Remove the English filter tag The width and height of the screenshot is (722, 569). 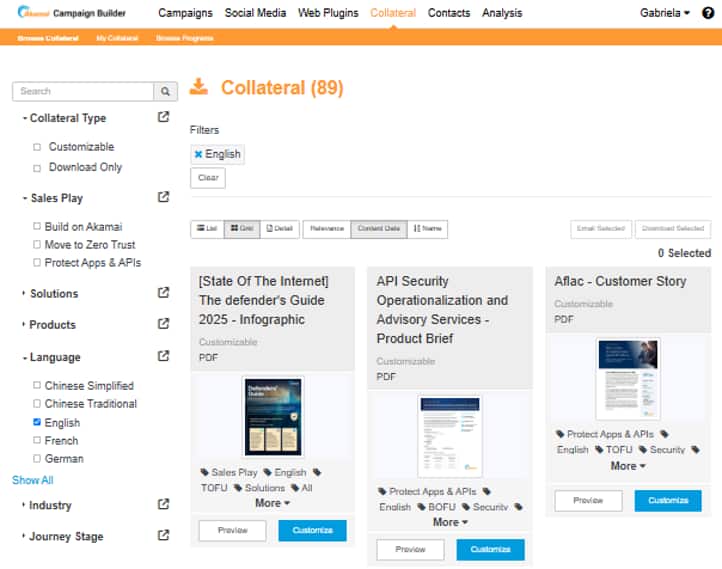[198, 154]
